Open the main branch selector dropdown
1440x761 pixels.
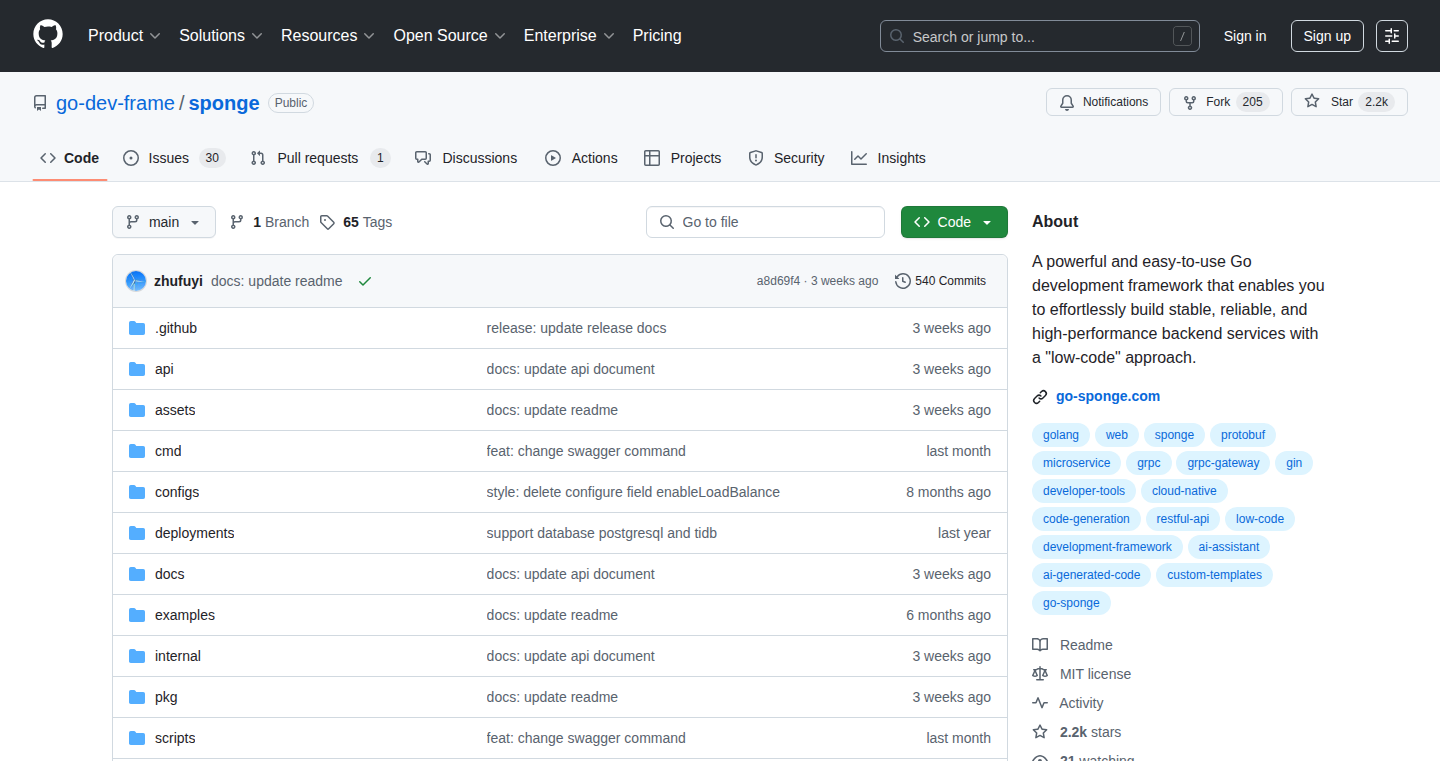pyautogui.click(x=164, y=222)
